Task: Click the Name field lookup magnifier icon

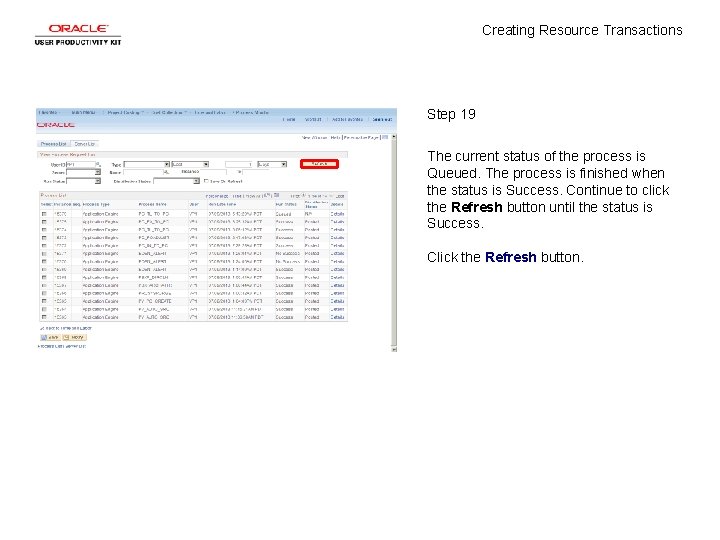Action: coord(166,172)
